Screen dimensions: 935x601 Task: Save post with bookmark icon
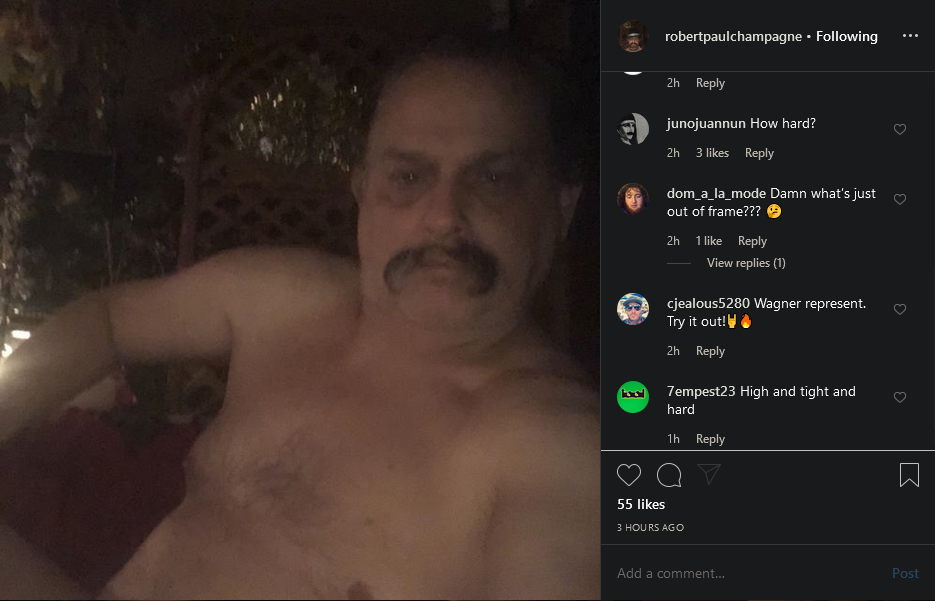click(x=909, y=475)
